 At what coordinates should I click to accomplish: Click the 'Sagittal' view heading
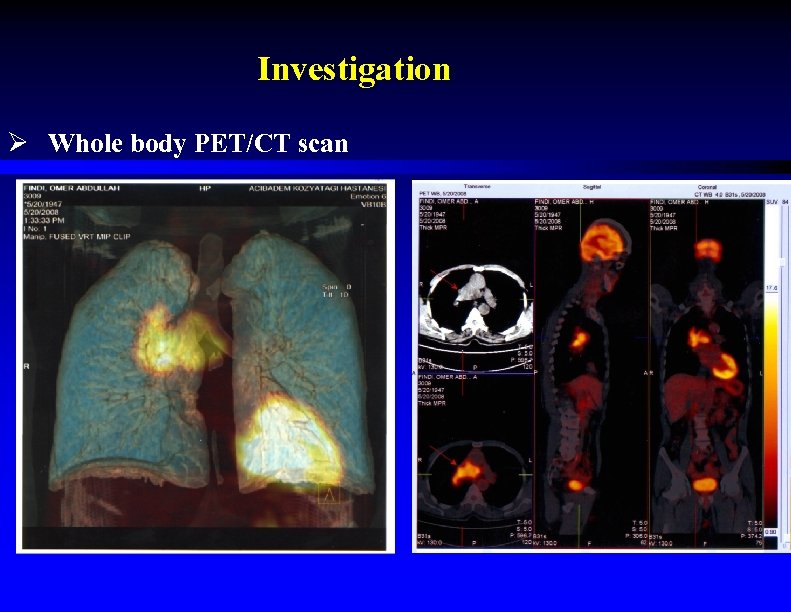tap(592, 187)
